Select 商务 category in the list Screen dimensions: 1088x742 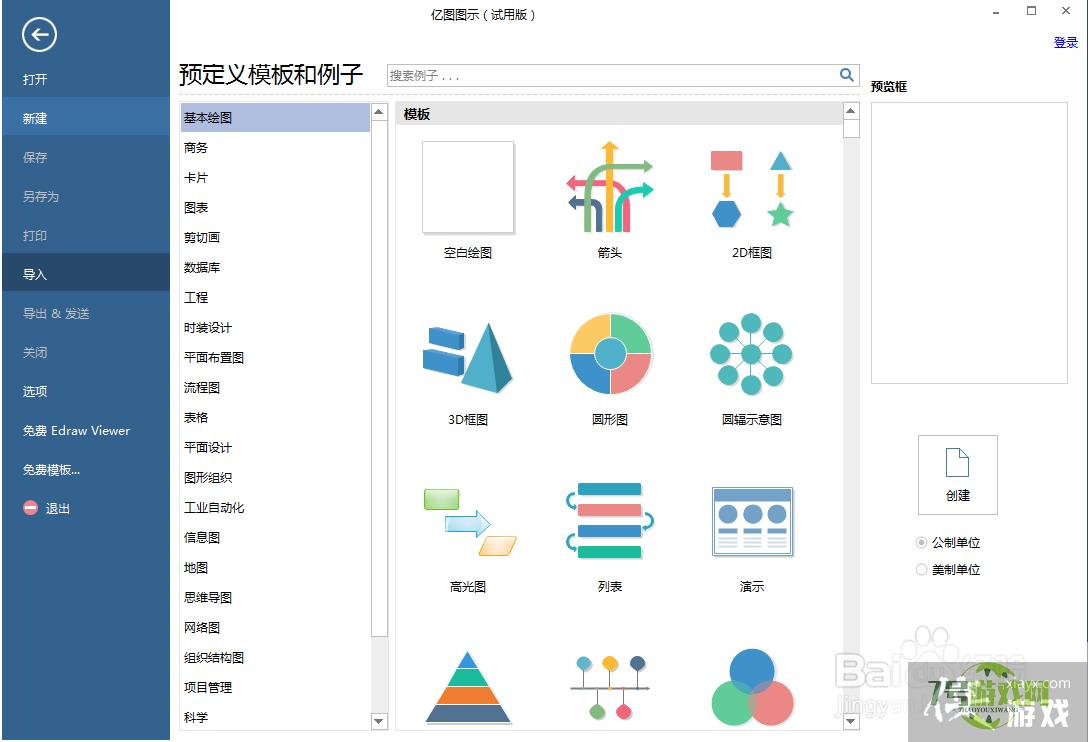pos(275,147)
